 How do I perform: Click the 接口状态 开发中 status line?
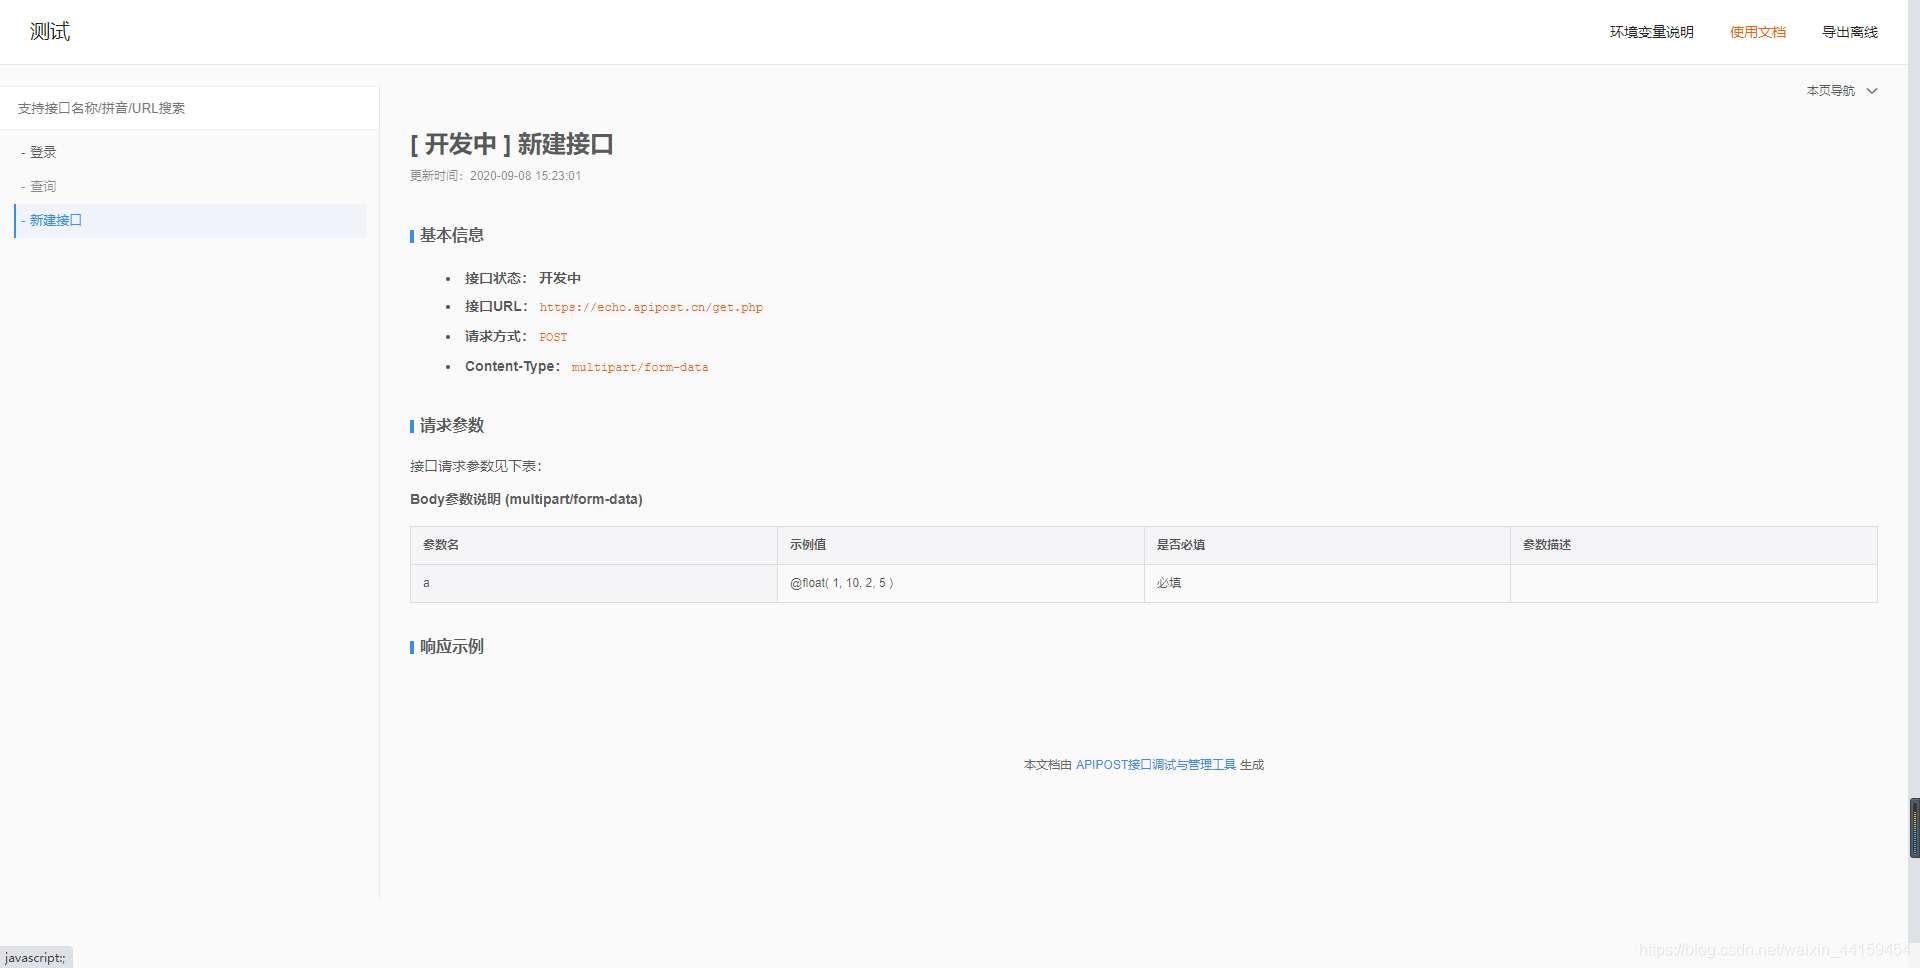(522, 278)
